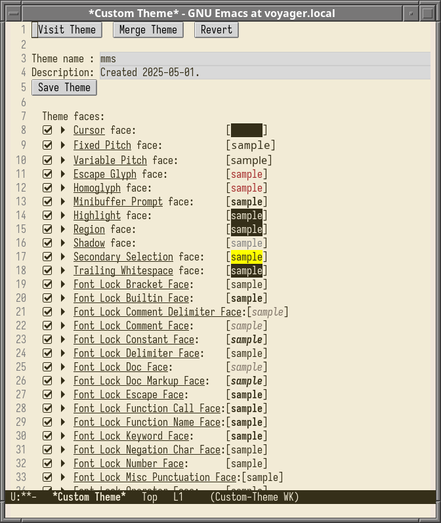Screen dimensions: 441x523
Task: Click the L1 line indicator in mode line
Action: [x=178, y=497]
